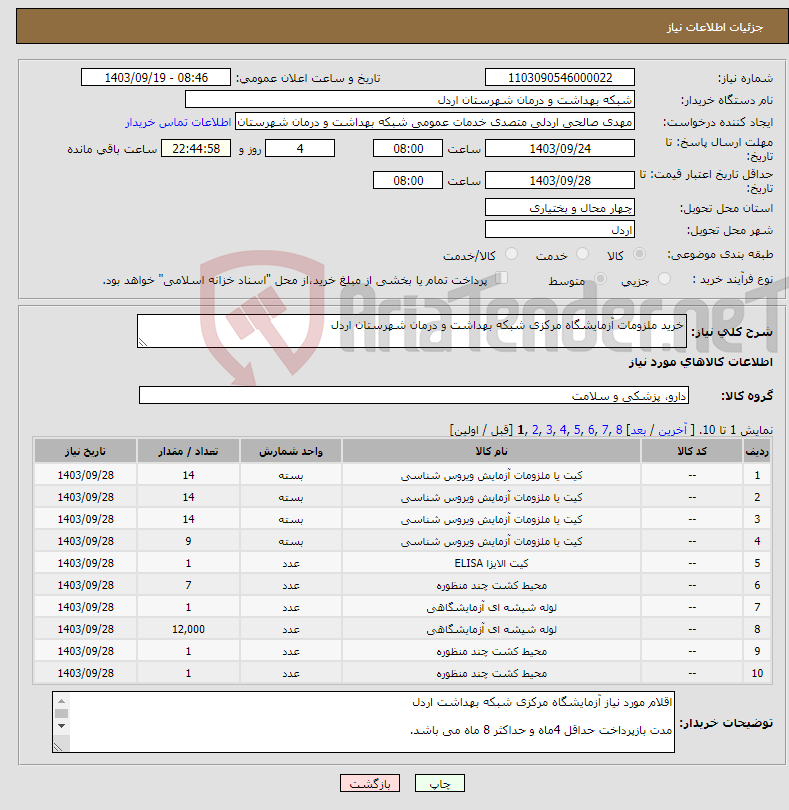The height and width of the screenshot is (810, 789).
Task: Click resize grip of buyer notes box
Action: tap(58, 747)
